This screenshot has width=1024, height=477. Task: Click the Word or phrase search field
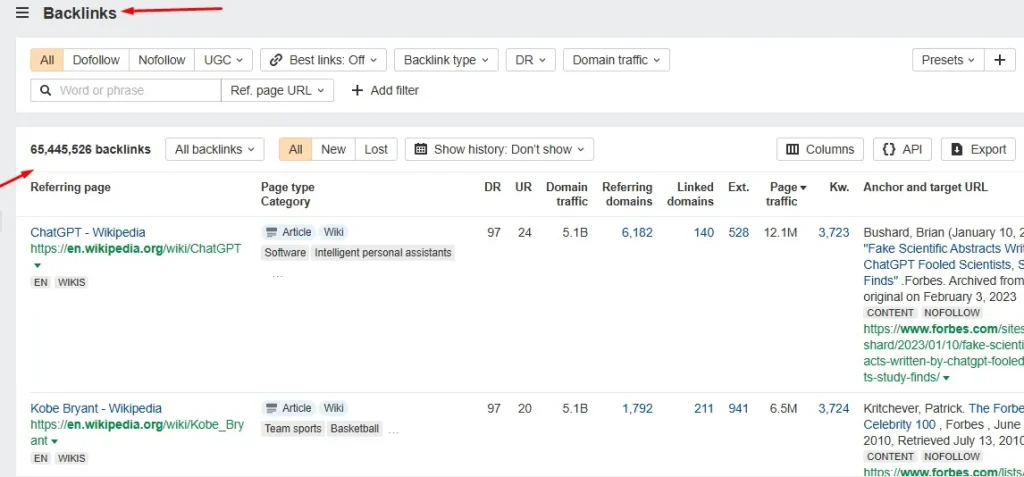[x=126, y=90]
